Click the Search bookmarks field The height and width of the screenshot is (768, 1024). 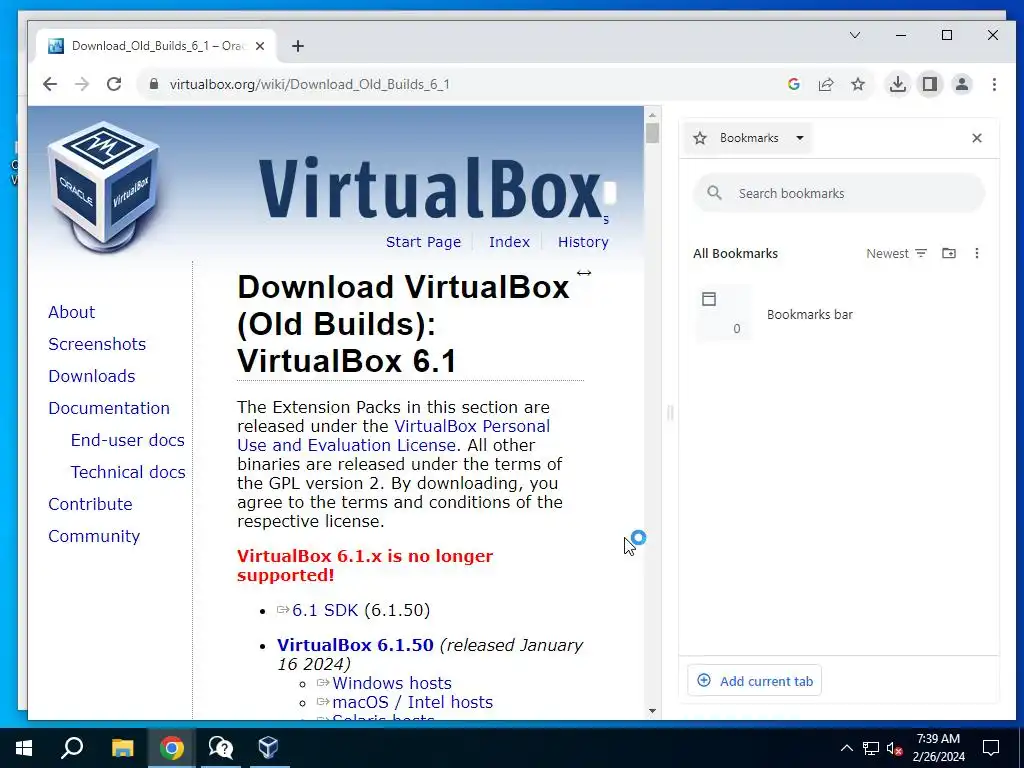[x=839, y=193]
